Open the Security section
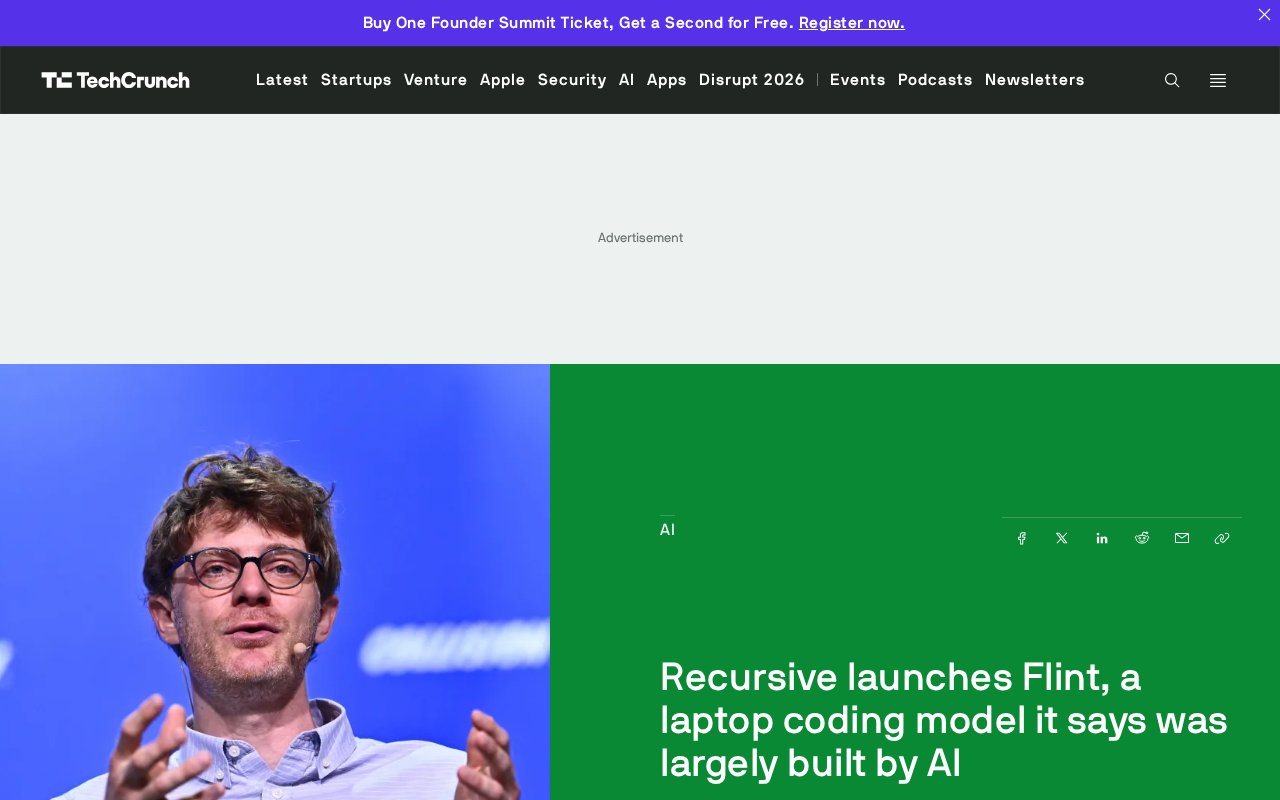Viewport: 1280px width, 800px height. click(x=572, y=80)
